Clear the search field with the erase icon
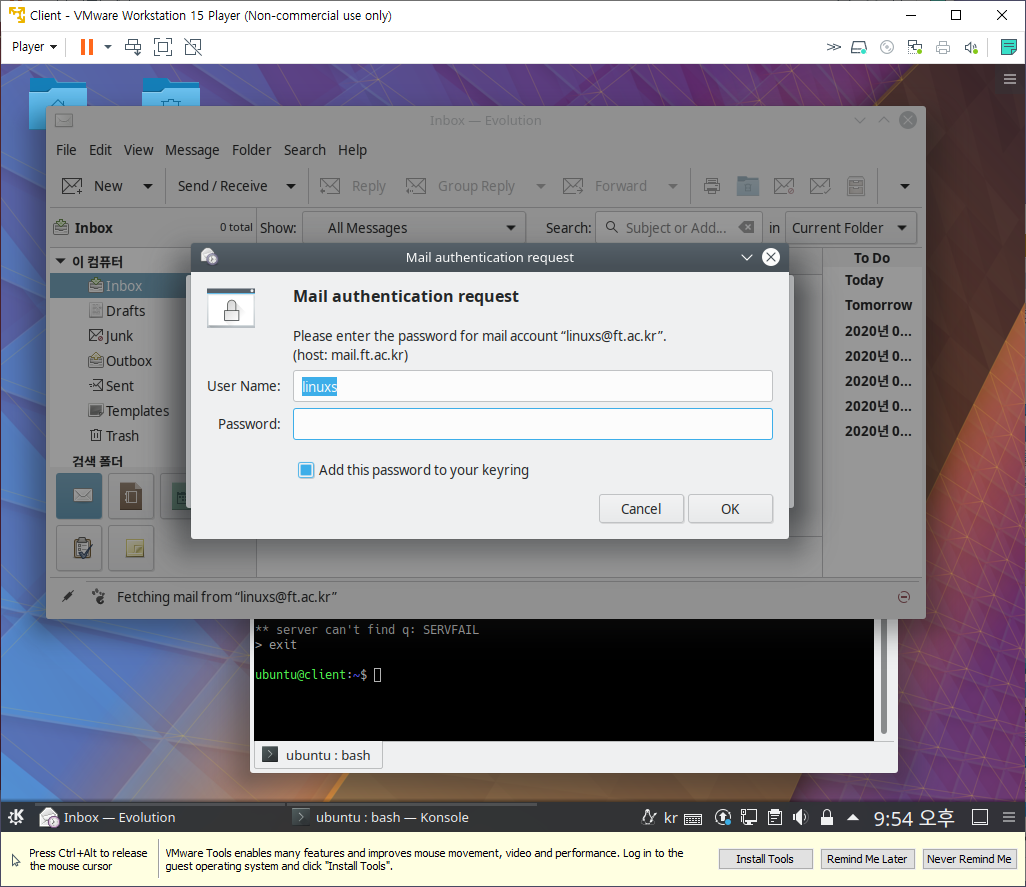Image resolution: width=1026 pixels, height=887 pixels. pos(746,228)
